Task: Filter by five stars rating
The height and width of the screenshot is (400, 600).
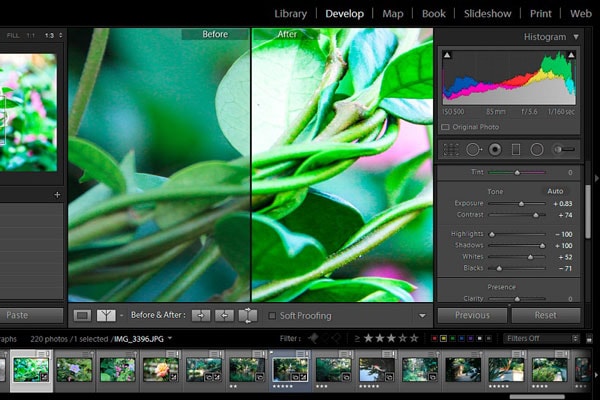Action: coord(414,338)
